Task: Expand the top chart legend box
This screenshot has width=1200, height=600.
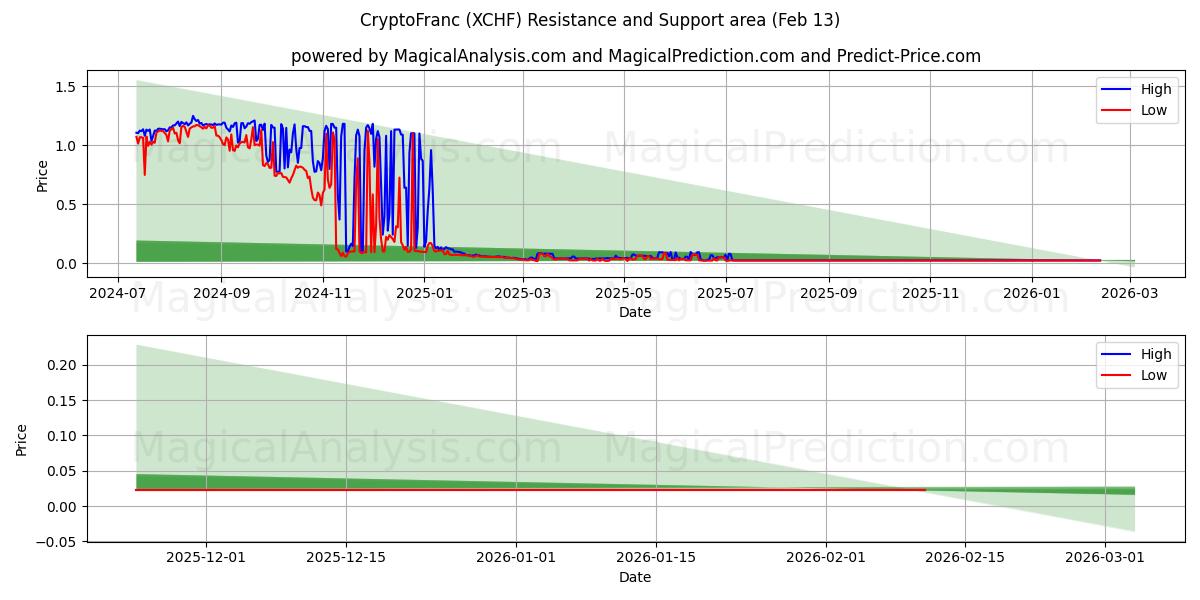Action: (x=1135, y=98)
